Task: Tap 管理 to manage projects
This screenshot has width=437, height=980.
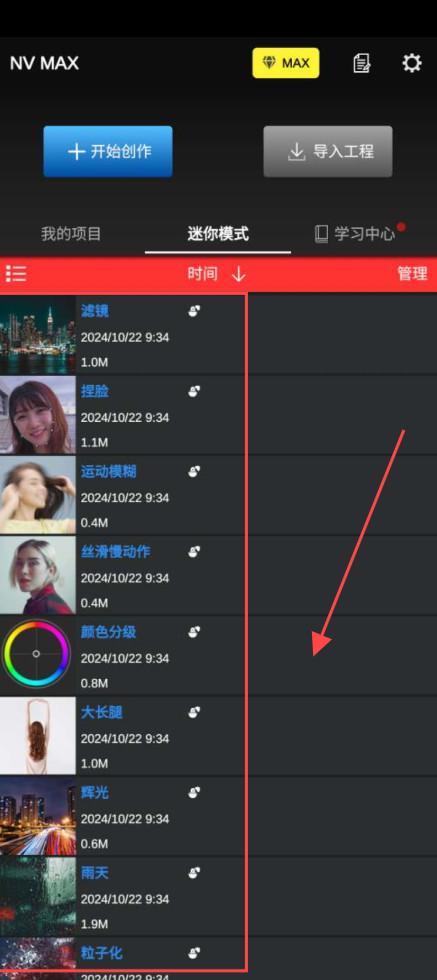Action: pyautogui.click(x=413, y=274)
